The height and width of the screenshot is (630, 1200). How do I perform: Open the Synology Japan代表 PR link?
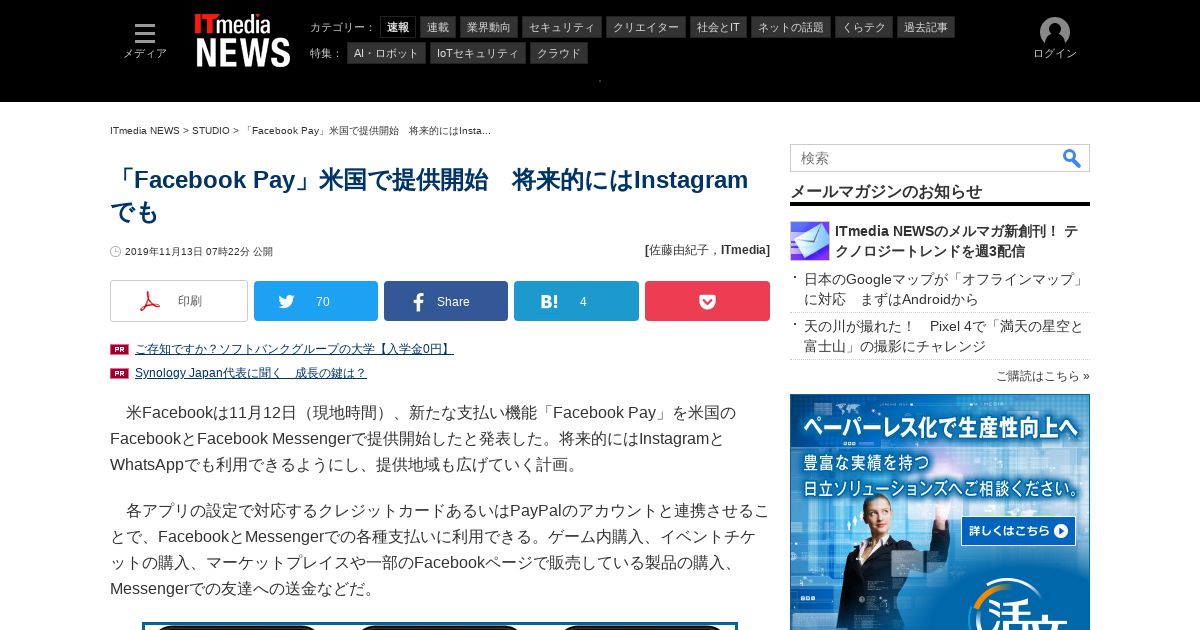point(251,373)
